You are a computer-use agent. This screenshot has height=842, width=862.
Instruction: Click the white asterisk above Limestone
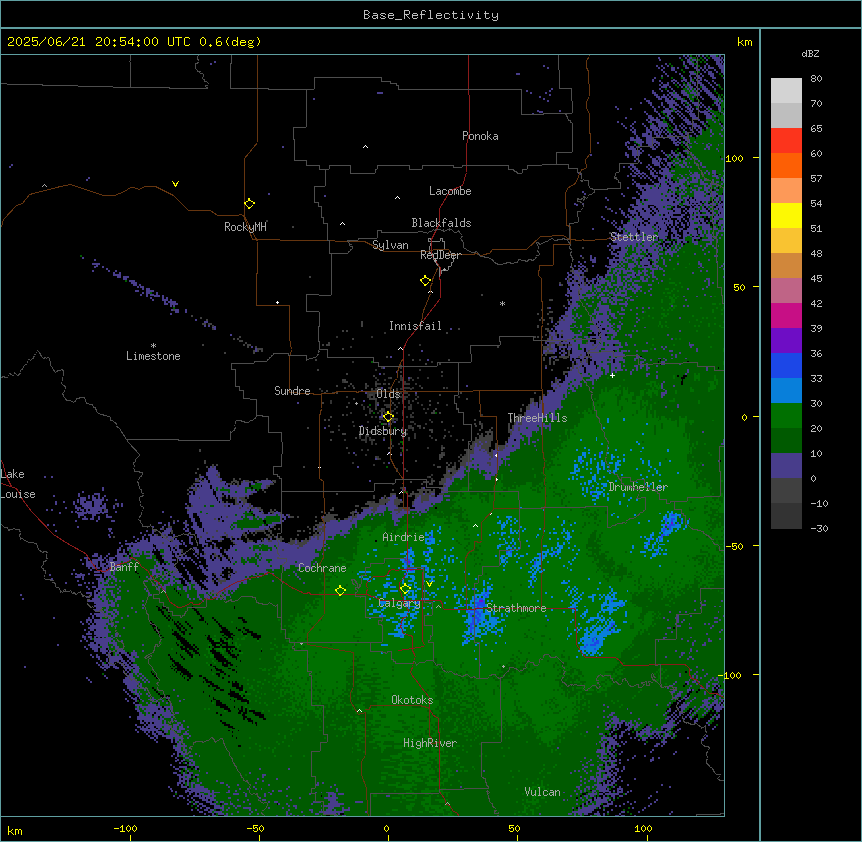[153, 346]
